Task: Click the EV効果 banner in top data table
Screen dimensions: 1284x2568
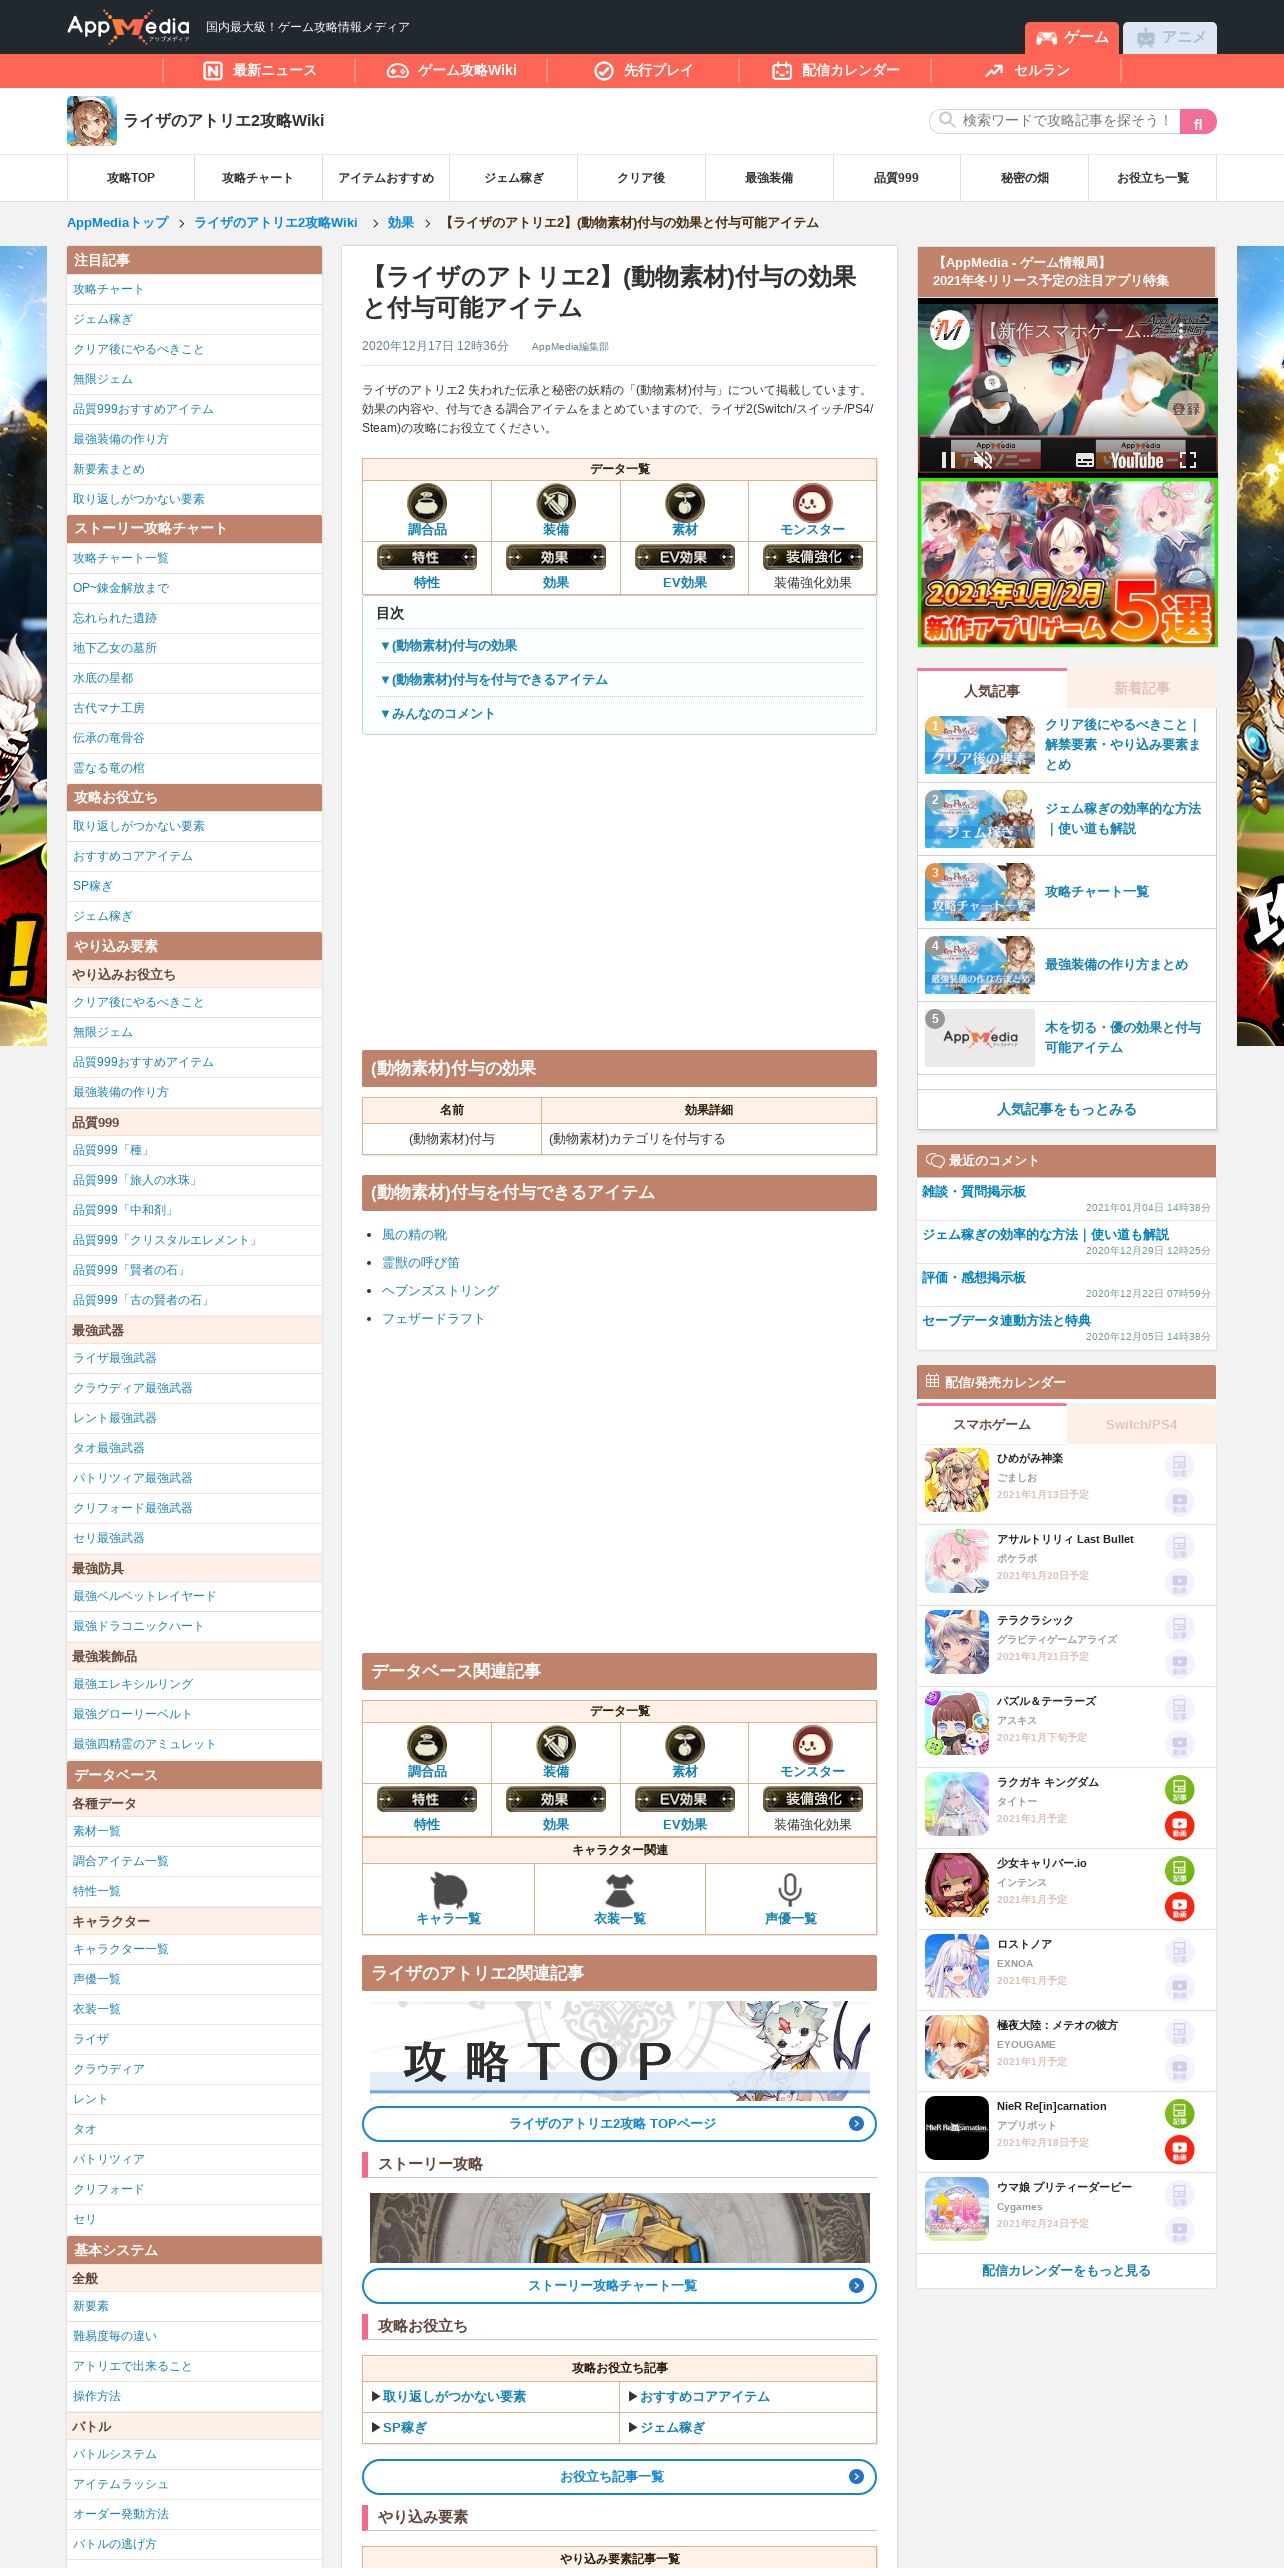Action: click(685, 557)
